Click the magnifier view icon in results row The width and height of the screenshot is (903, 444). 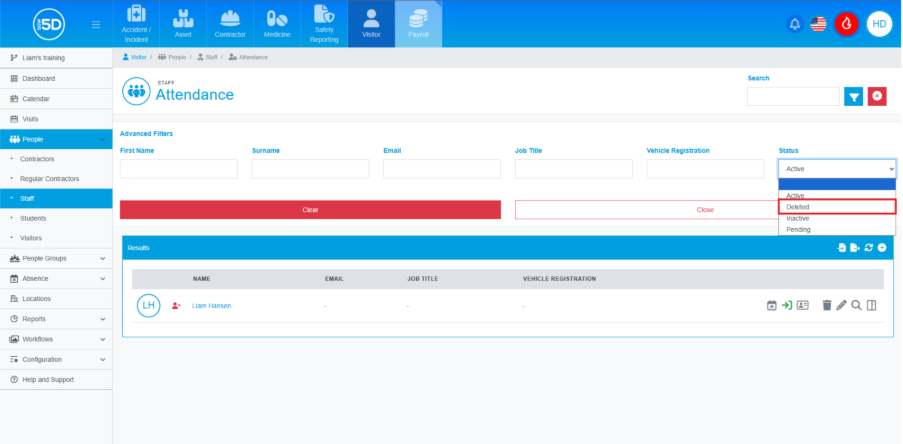pyautogui.click(x=856, y=305)
